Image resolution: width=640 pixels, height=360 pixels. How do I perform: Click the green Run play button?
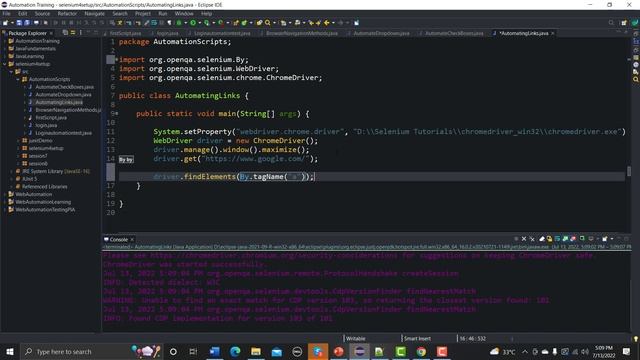tap(193, 23)
